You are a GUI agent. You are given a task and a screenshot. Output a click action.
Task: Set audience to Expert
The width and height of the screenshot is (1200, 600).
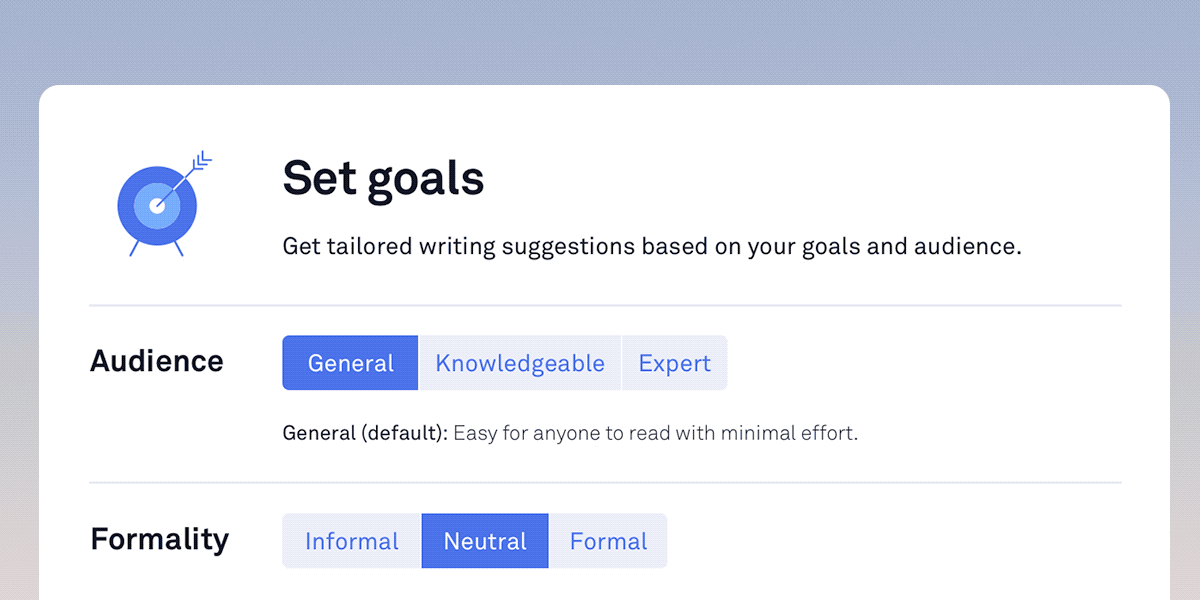[675, 363]
